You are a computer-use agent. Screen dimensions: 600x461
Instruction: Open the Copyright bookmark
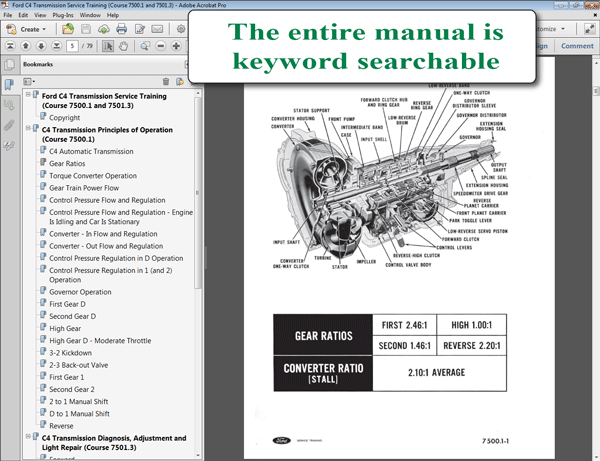click(64, 118)
